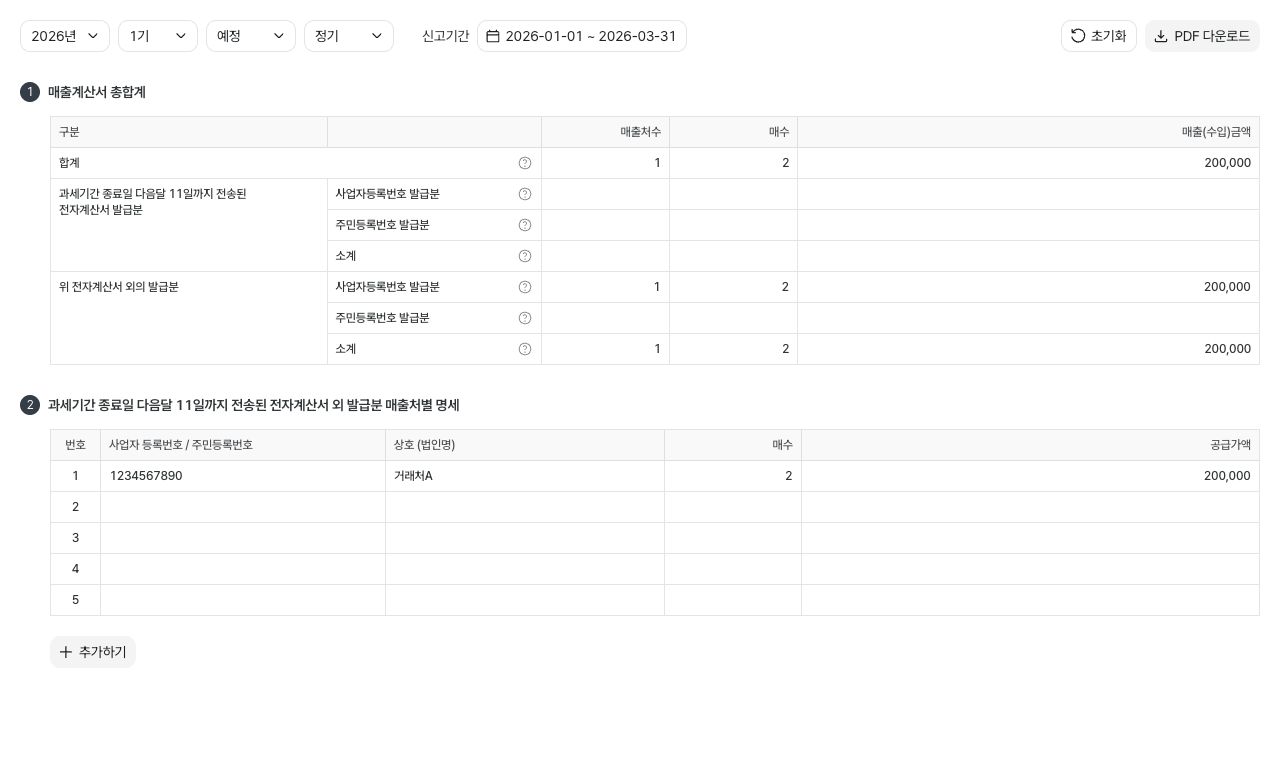
Task: Click the download icon in PDF 다운로드
Action: coord(1161,36)
